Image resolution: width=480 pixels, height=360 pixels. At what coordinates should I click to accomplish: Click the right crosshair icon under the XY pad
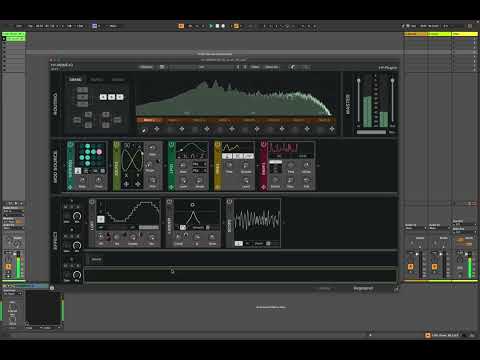coord(138,184)
